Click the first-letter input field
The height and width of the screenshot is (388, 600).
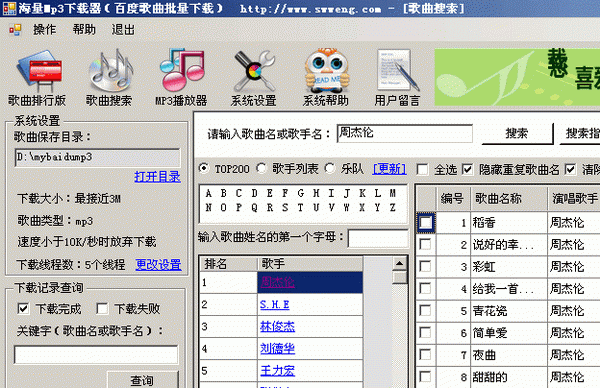(378, 238)
